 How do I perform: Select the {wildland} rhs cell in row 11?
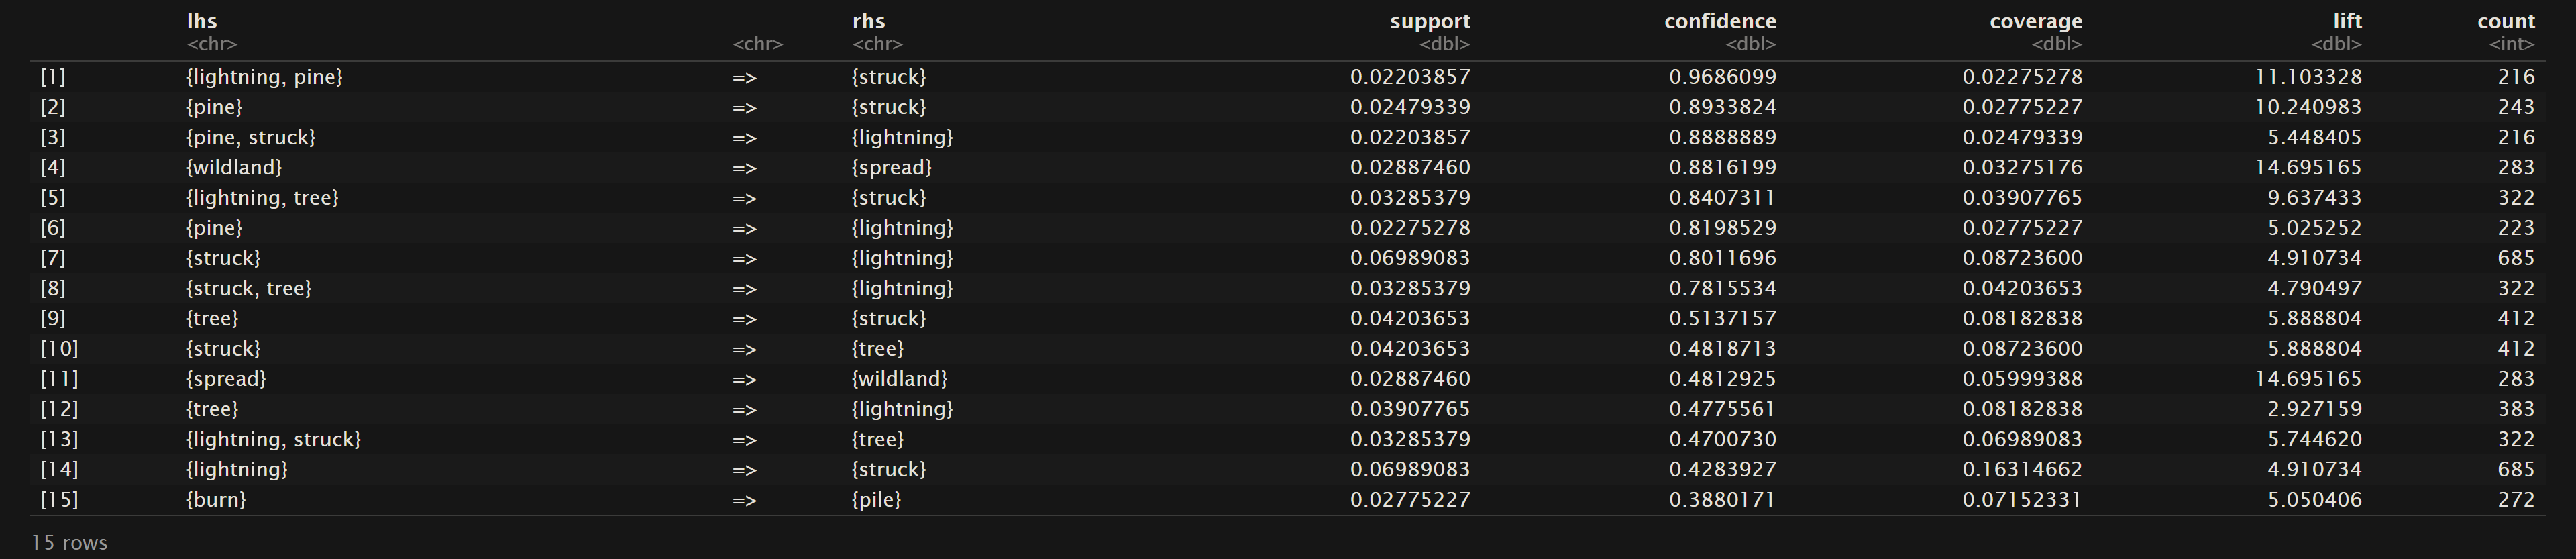[899, 379]
